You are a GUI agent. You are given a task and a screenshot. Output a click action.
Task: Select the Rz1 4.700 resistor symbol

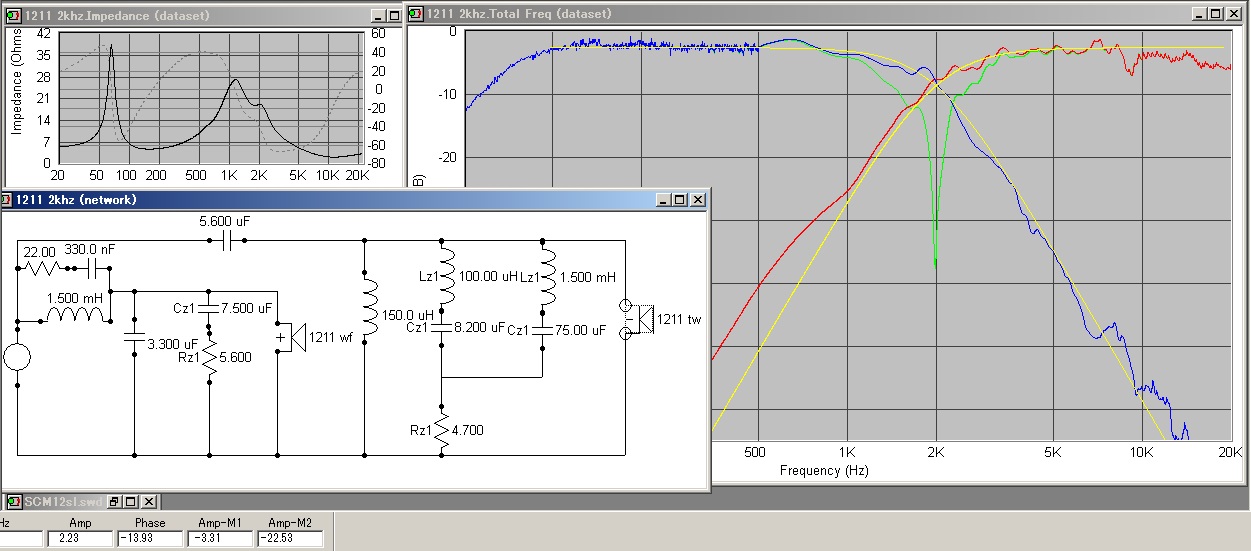click(x=442, y=430)
